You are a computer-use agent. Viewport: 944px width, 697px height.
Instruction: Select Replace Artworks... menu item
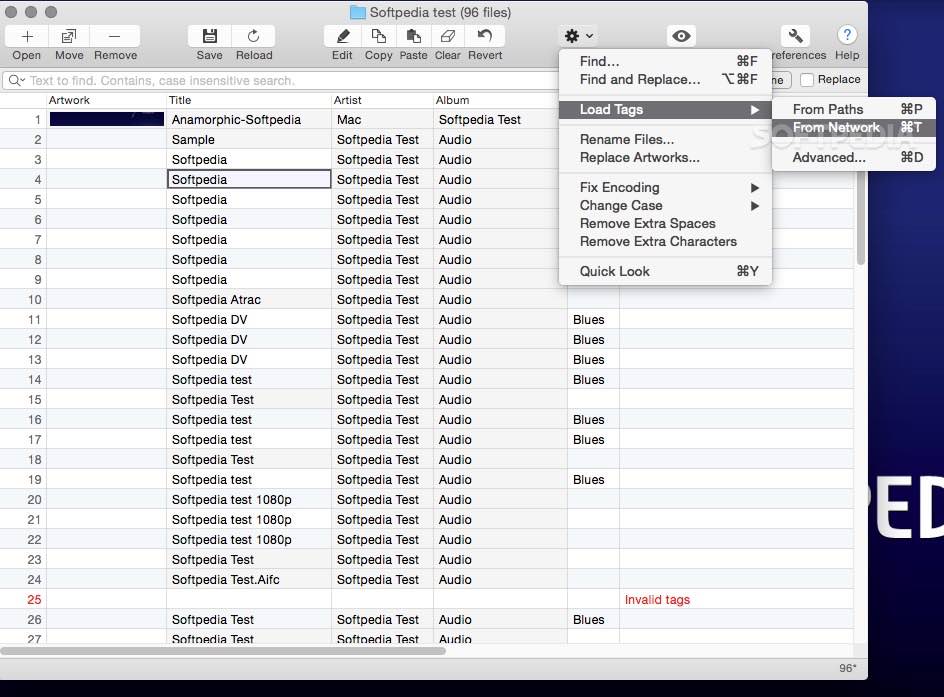click(665, 158)
